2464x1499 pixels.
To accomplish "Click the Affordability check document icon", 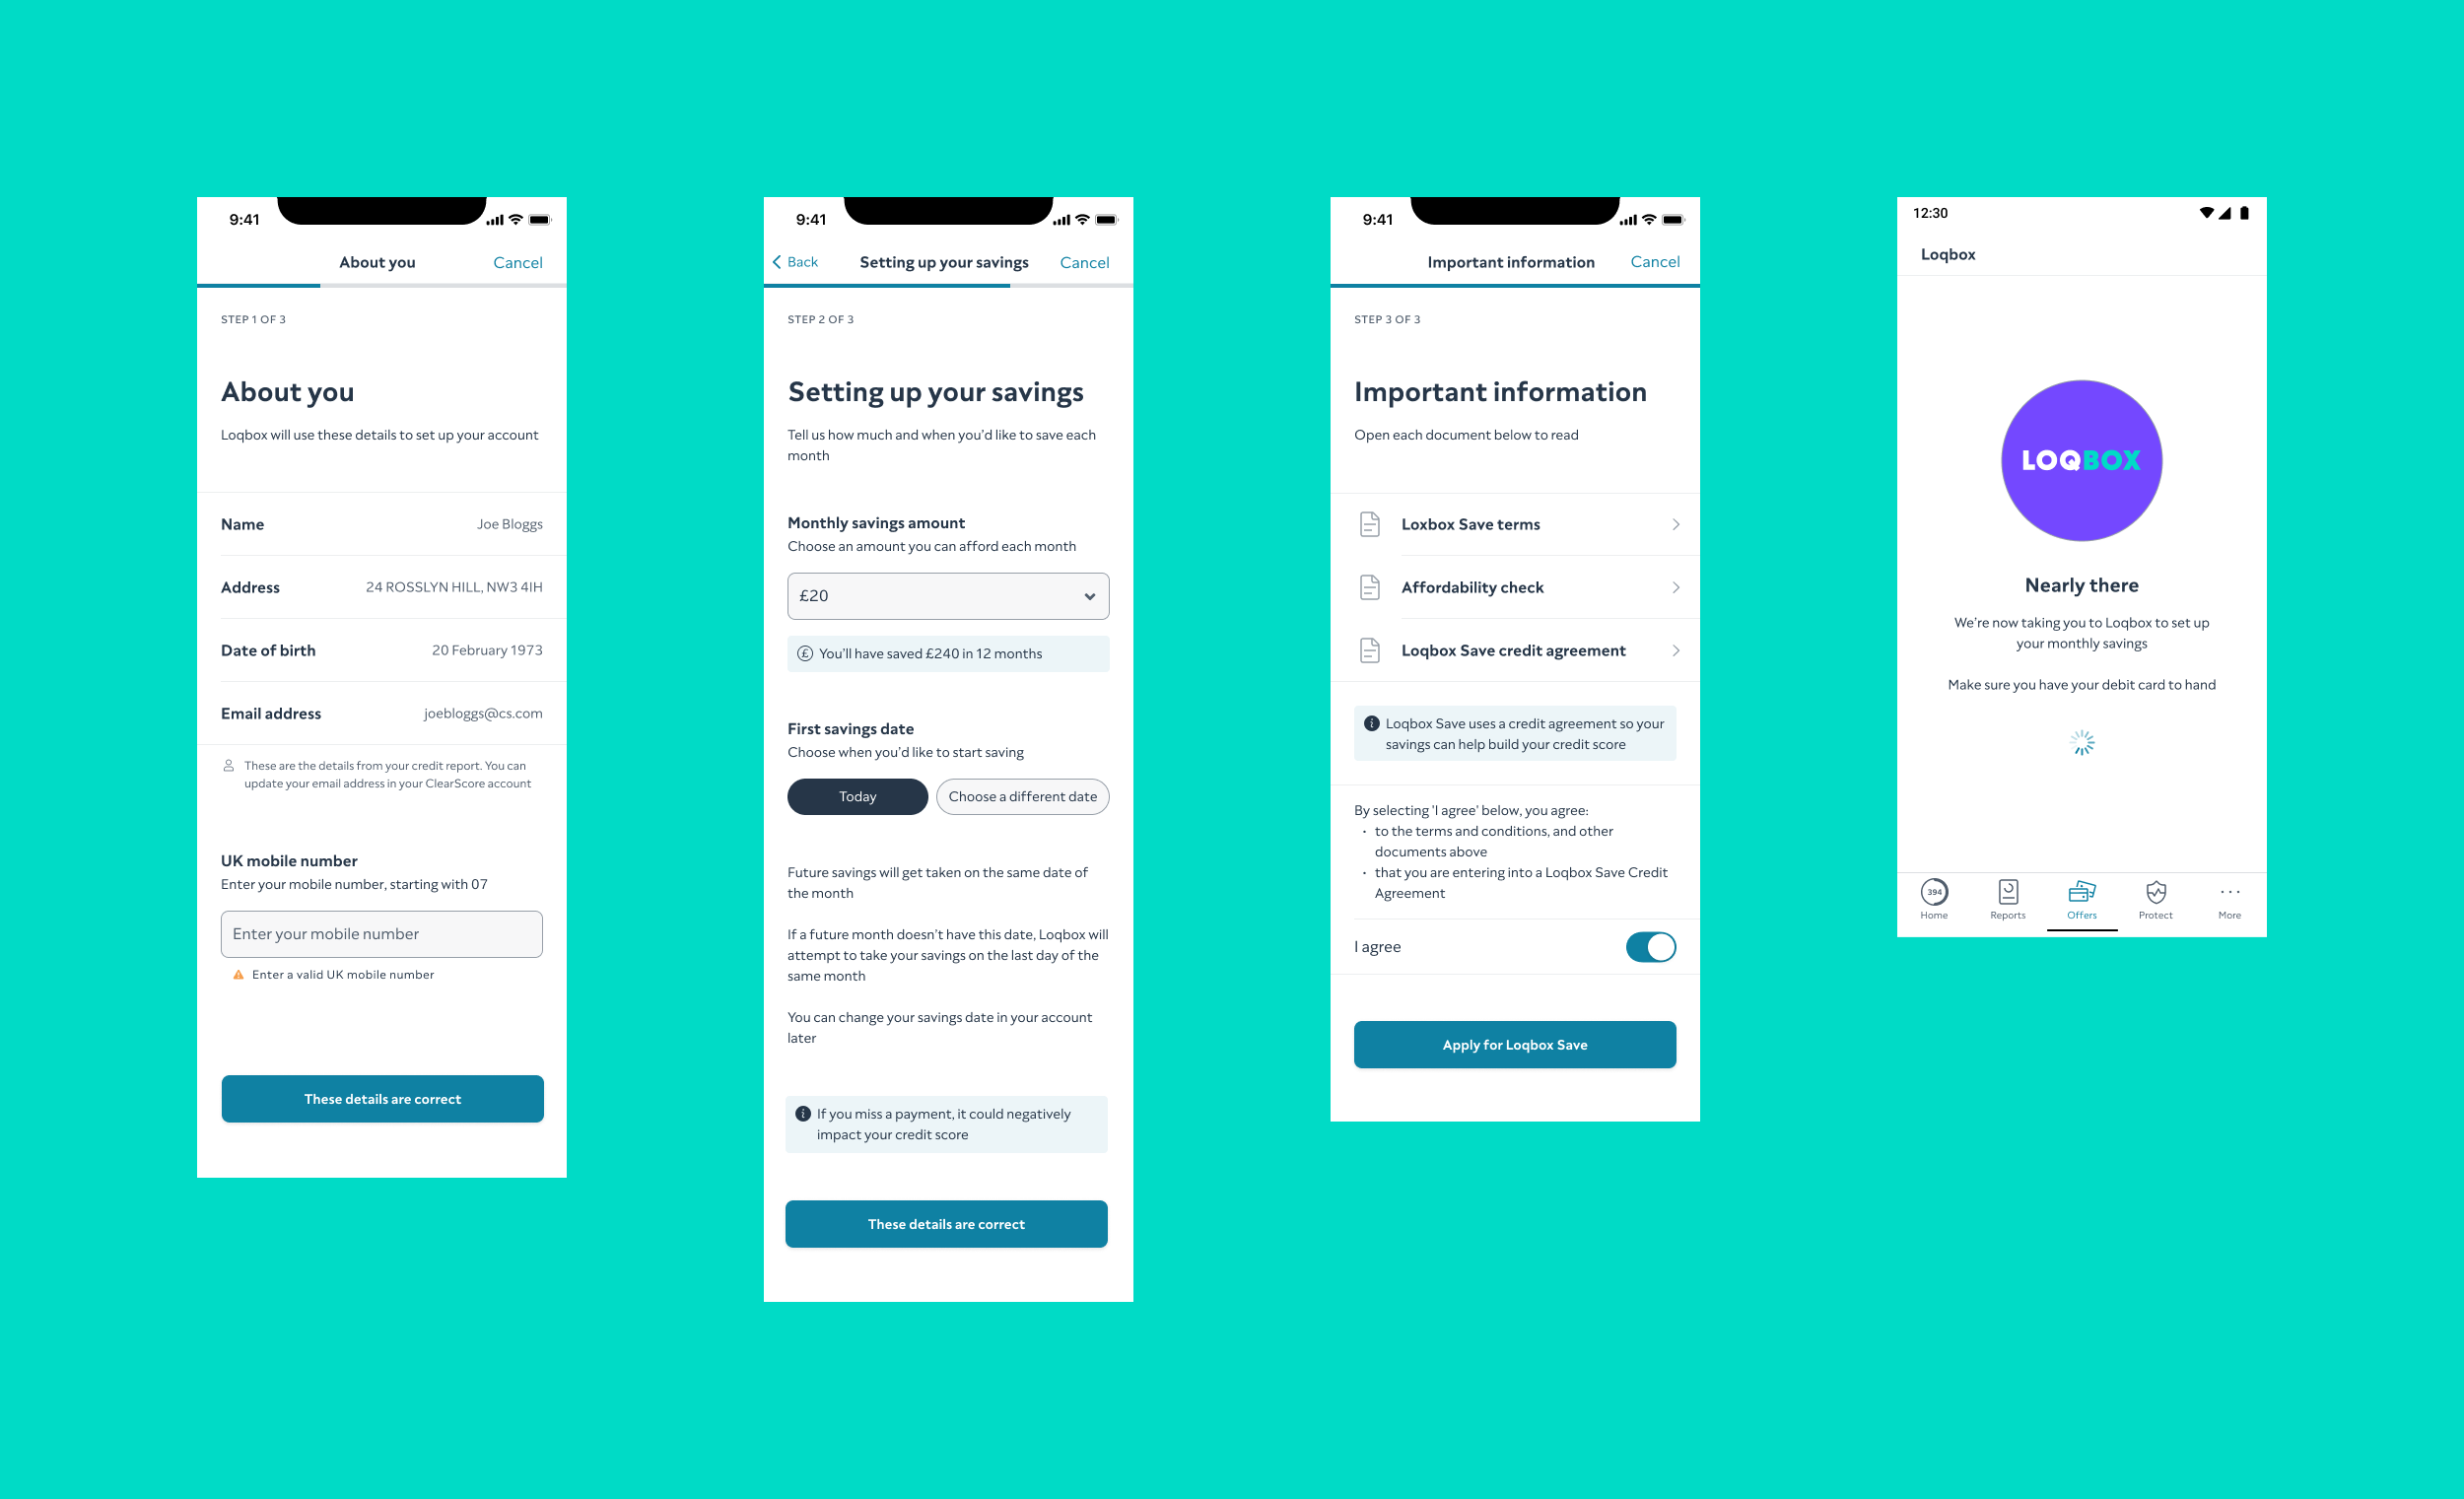I will click(1371, 585).
